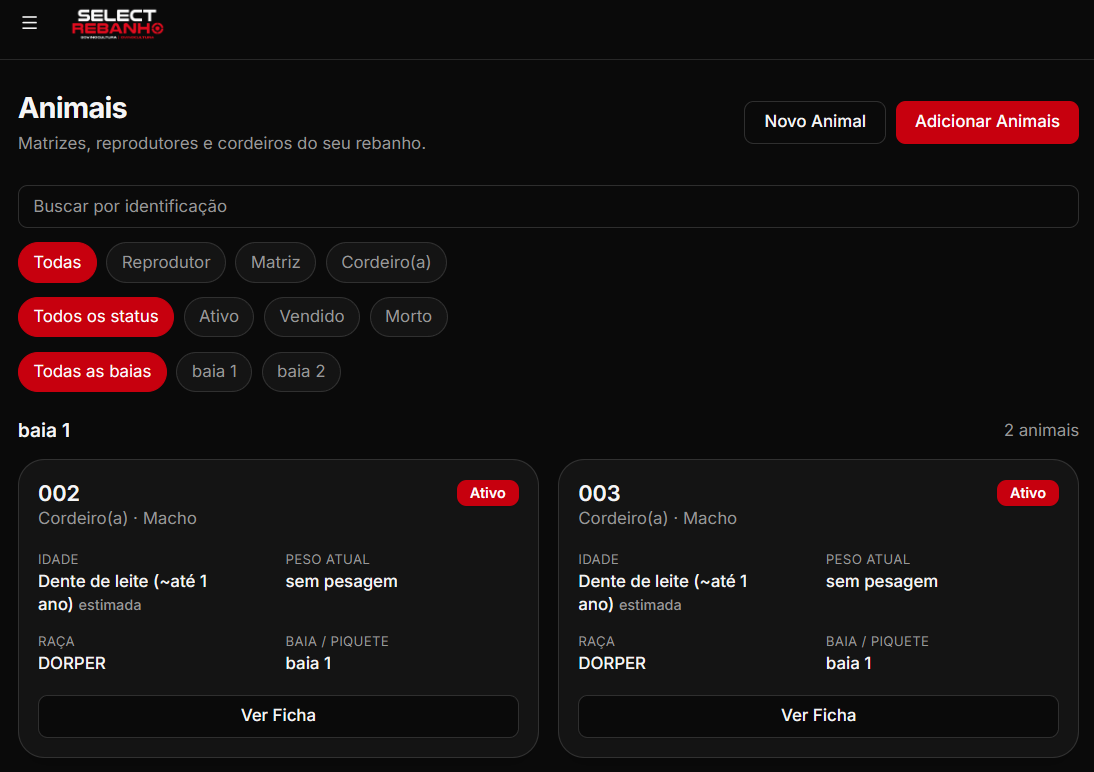Select the Todas category filter
Image resolution: width=1094 pixels, height=772 pixels.
click(57, 262)
